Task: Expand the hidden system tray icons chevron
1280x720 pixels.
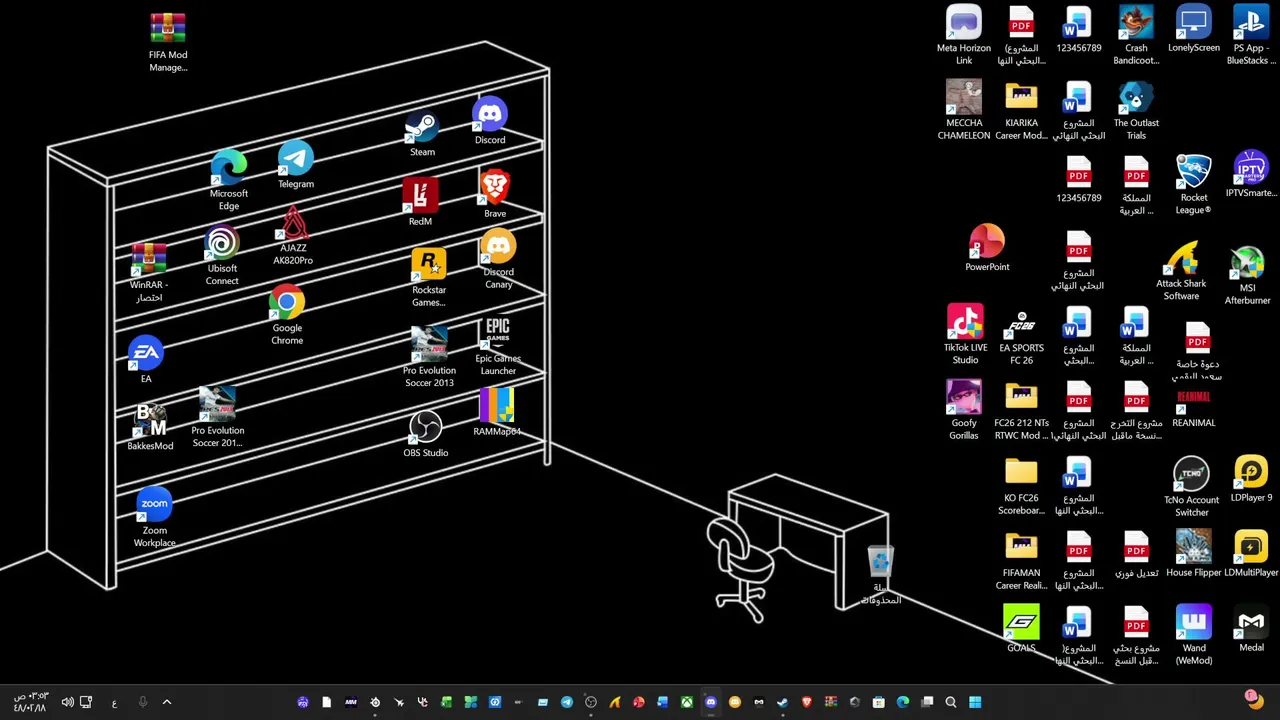Action: point(167,702)
